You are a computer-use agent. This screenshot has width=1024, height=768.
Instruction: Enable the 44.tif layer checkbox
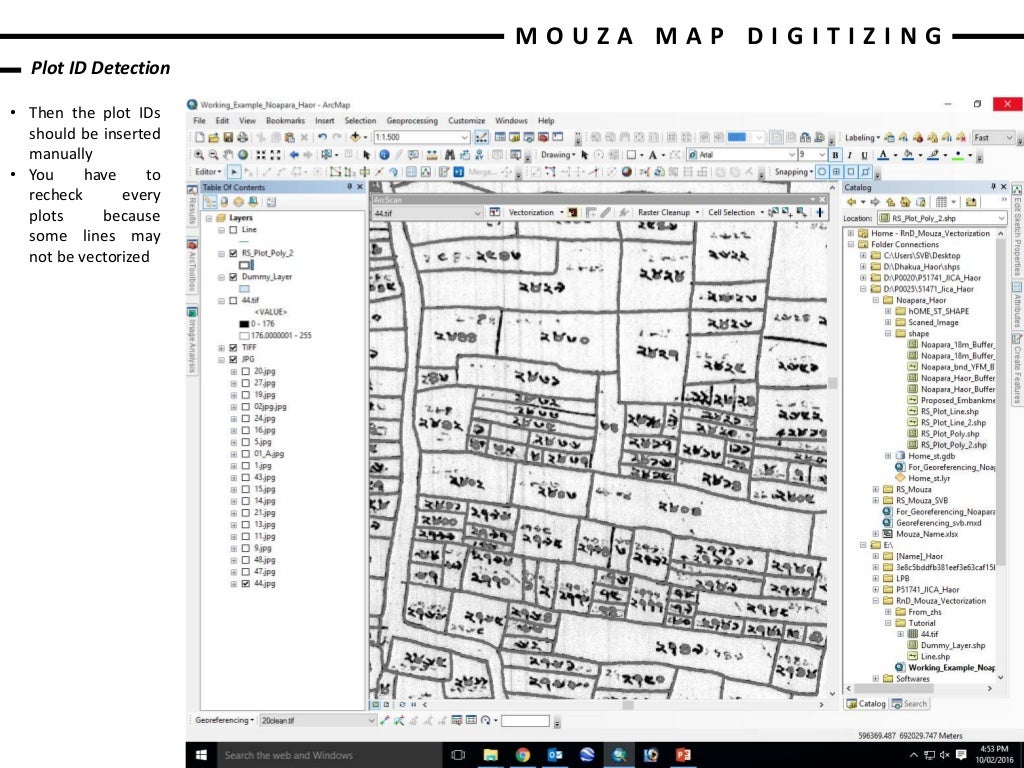(233, 300)
